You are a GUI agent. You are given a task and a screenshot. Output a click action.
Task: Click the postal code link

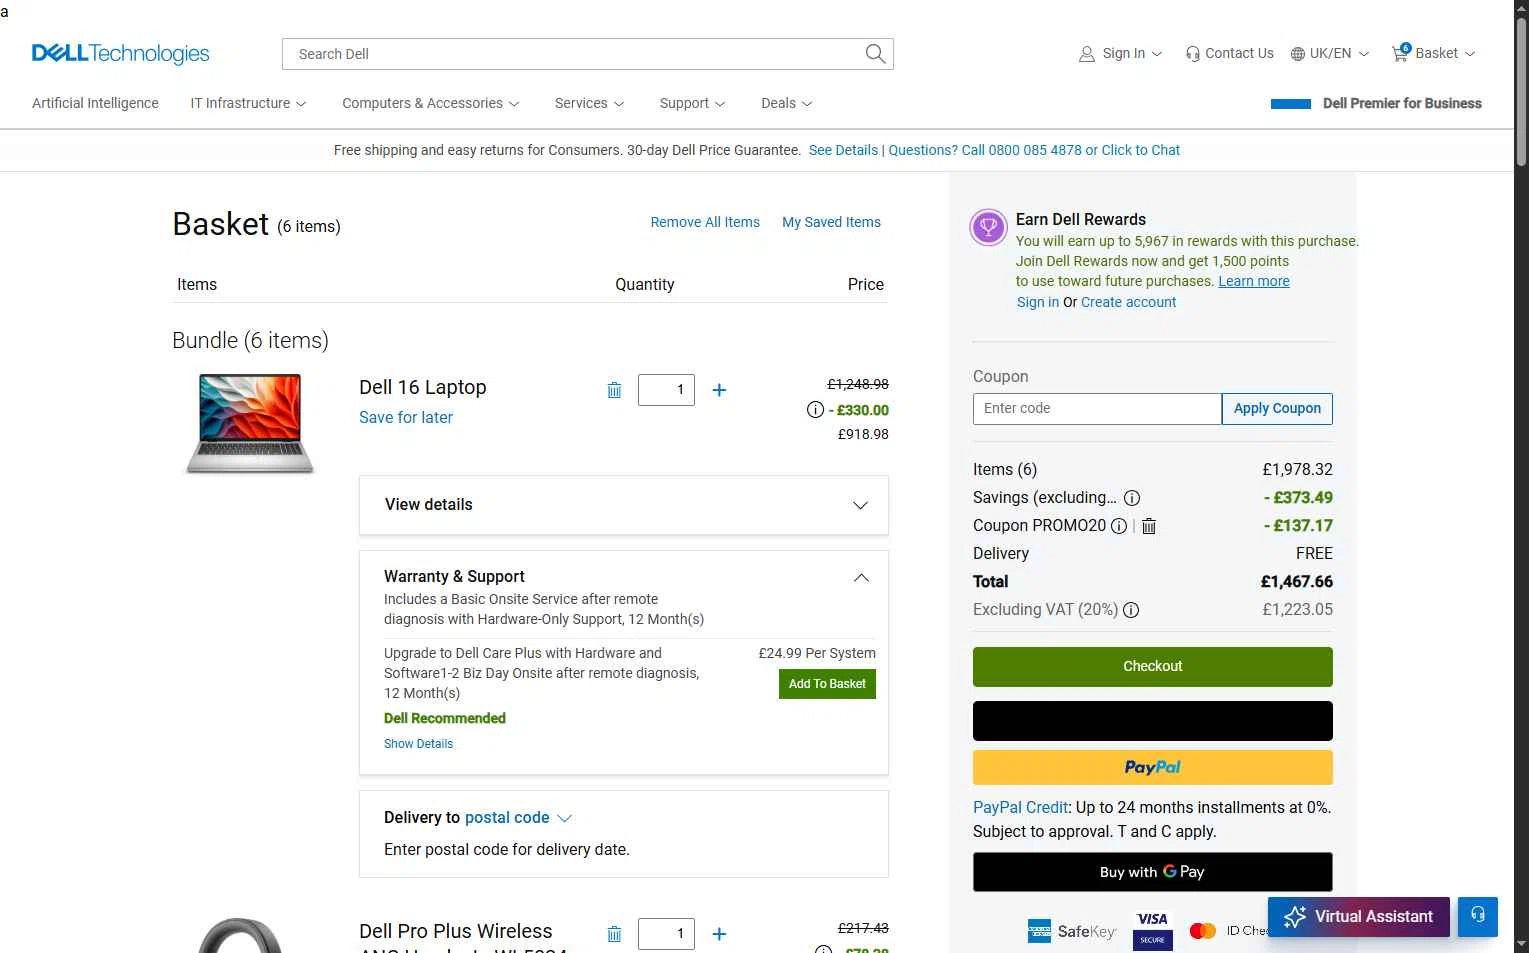(507, 818)
